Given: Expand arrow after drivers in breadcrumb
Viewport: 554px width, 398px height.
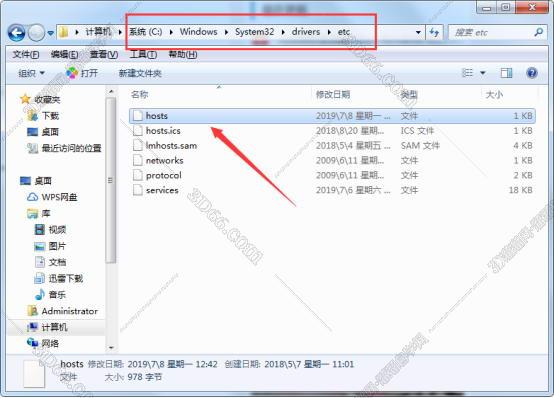Looking at the screenshot, I should [329, 32].
